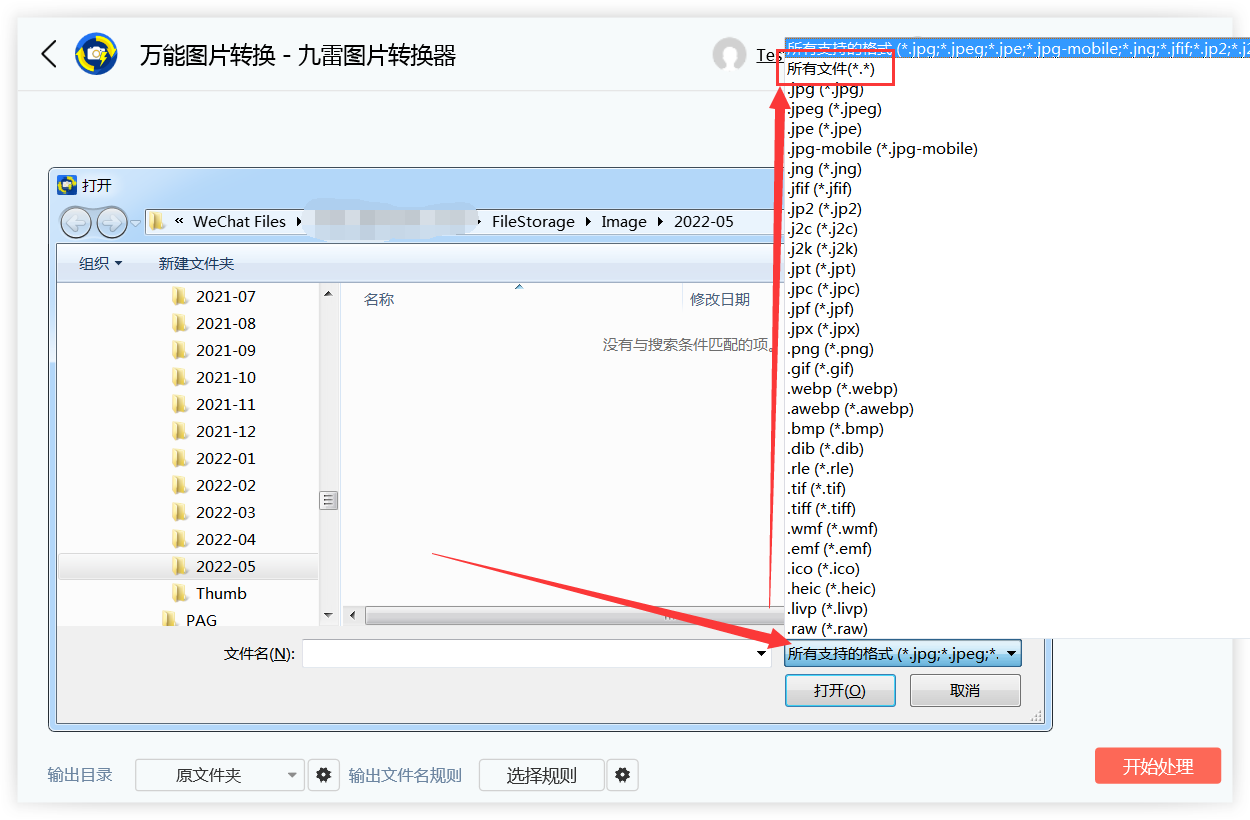Open the file type filter combo box

903,654
